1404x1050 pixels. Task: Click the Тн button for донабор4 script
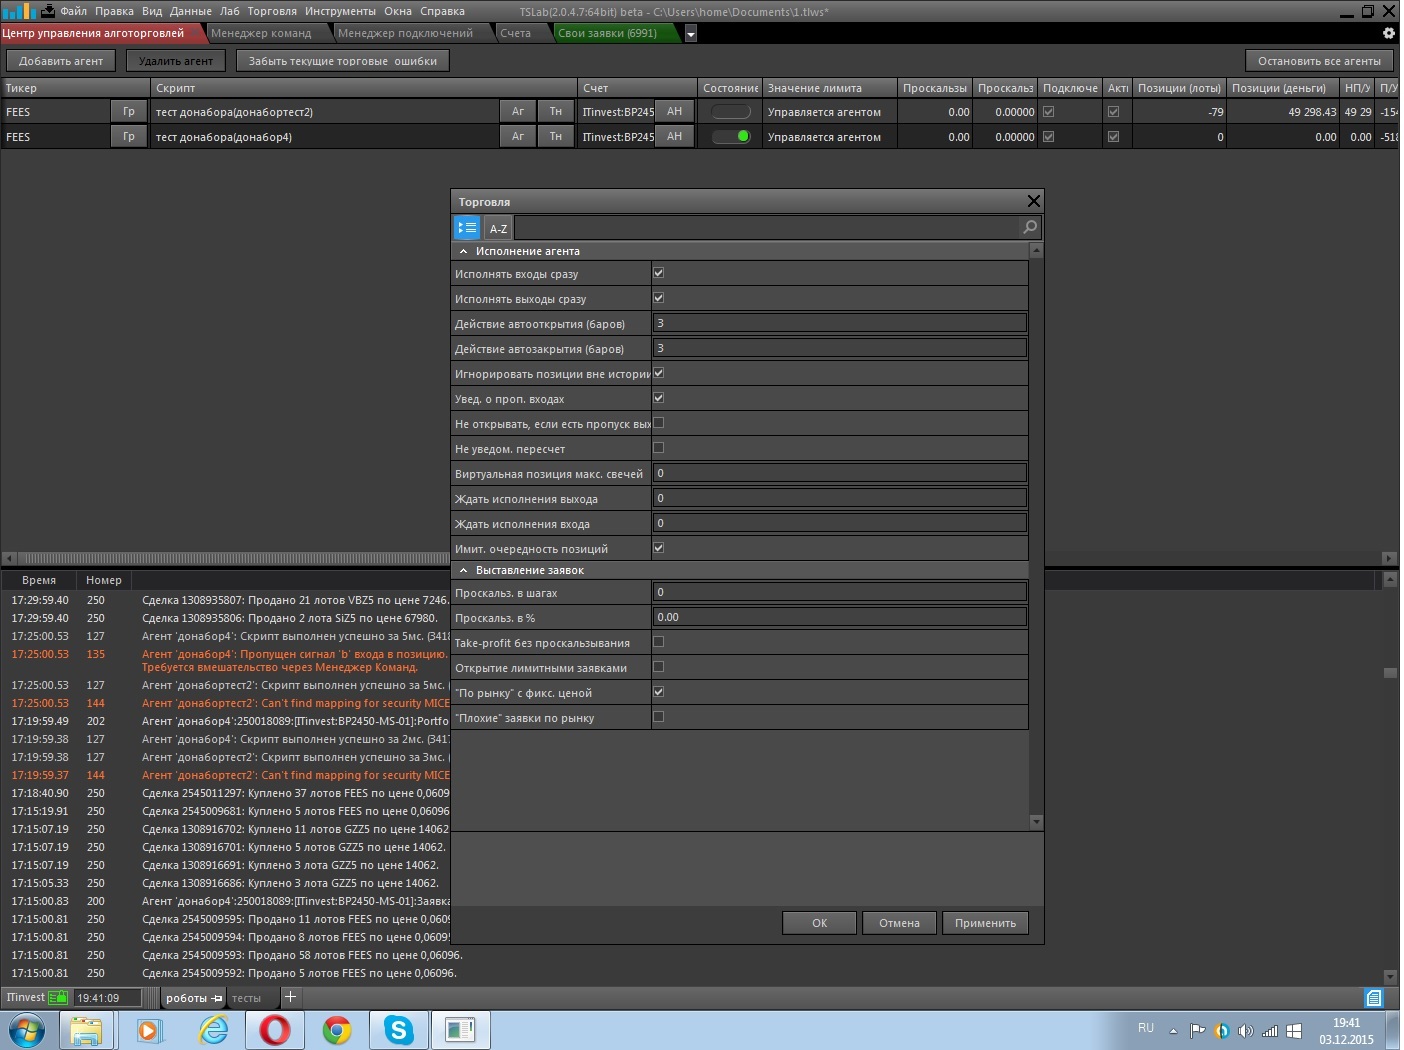556,136
